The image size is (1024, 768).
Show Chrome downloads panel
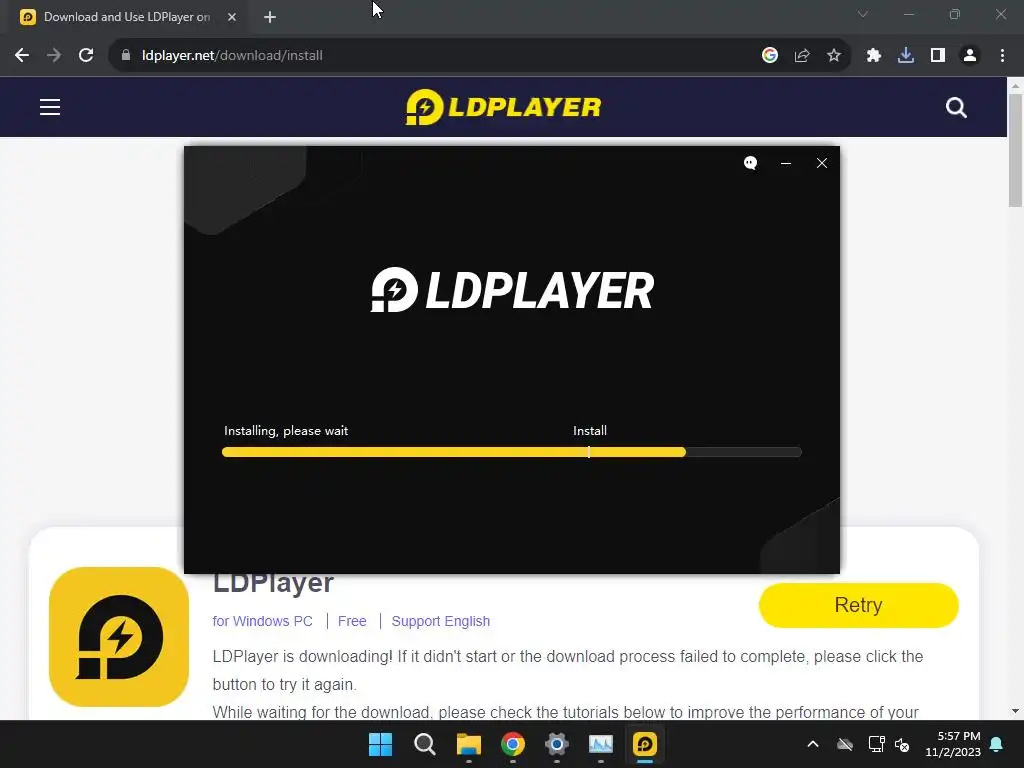(906, 56)
